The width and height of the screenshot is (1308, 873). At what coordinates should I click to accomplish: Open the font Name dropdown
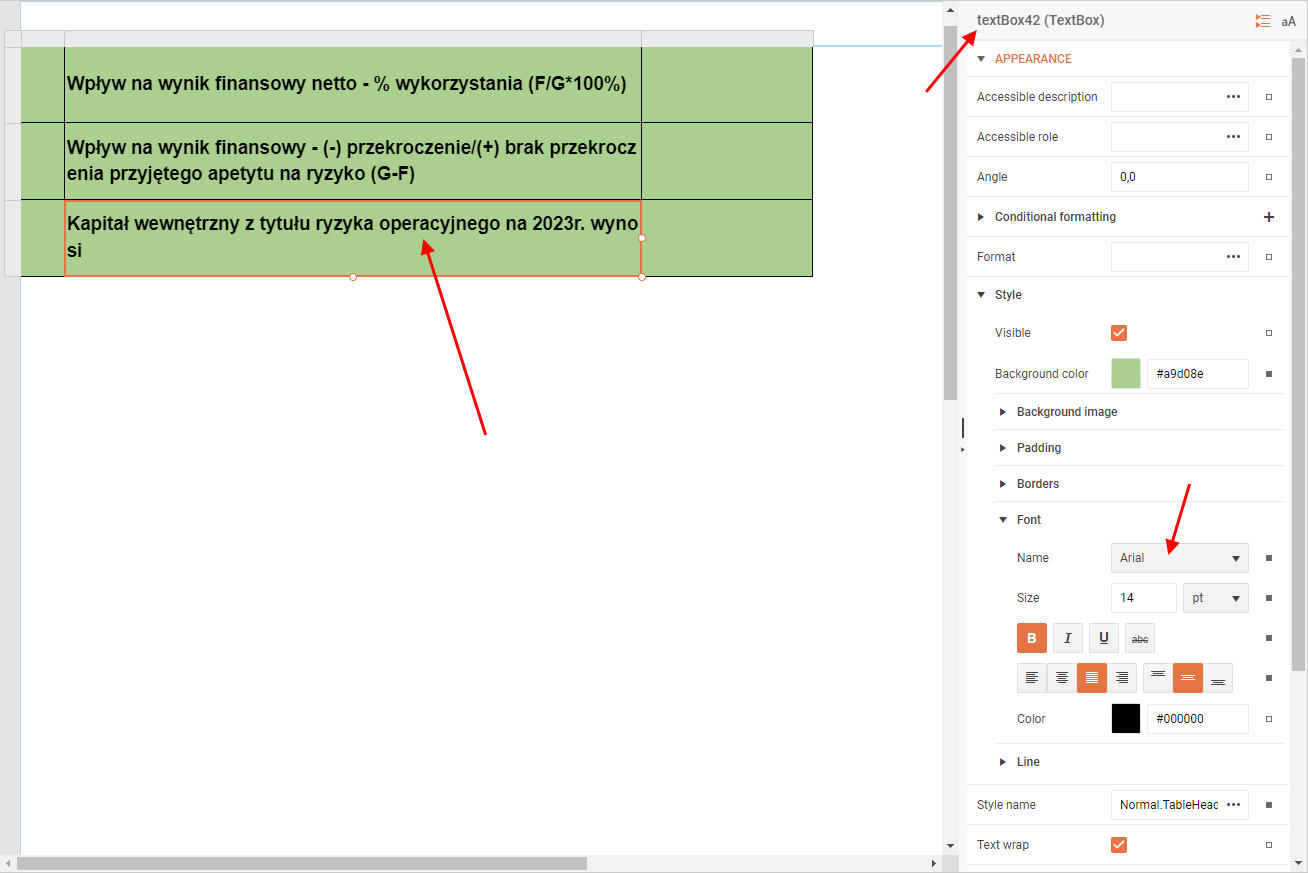pos(1179,558)
